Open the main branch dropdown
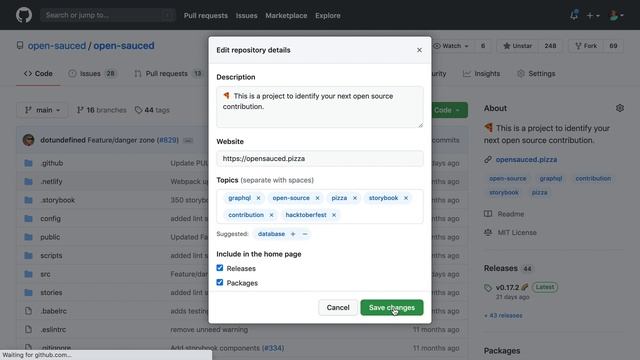 pos(42,110)
